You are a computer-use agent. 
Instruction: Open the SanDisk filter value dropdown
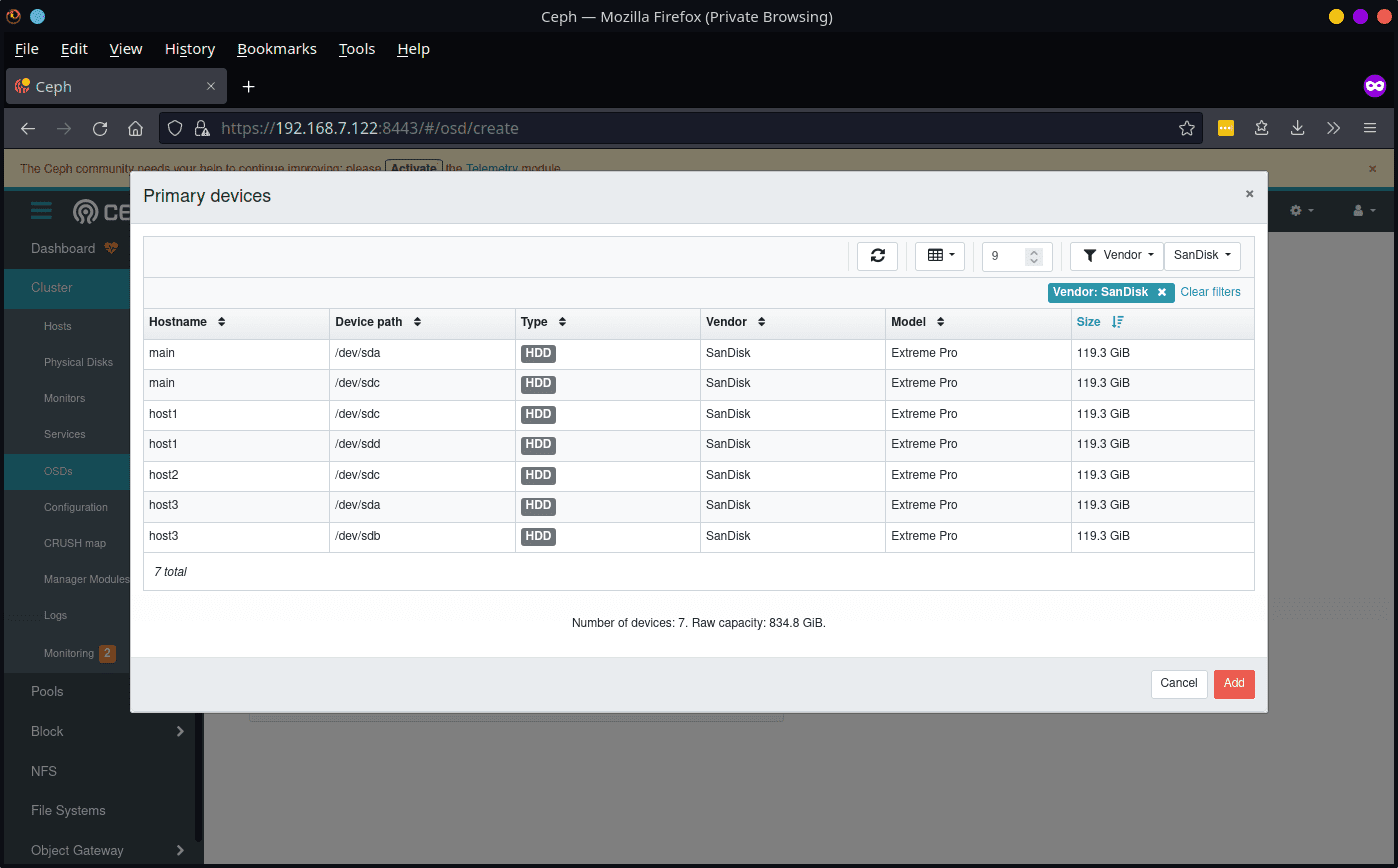(1202, 256)
